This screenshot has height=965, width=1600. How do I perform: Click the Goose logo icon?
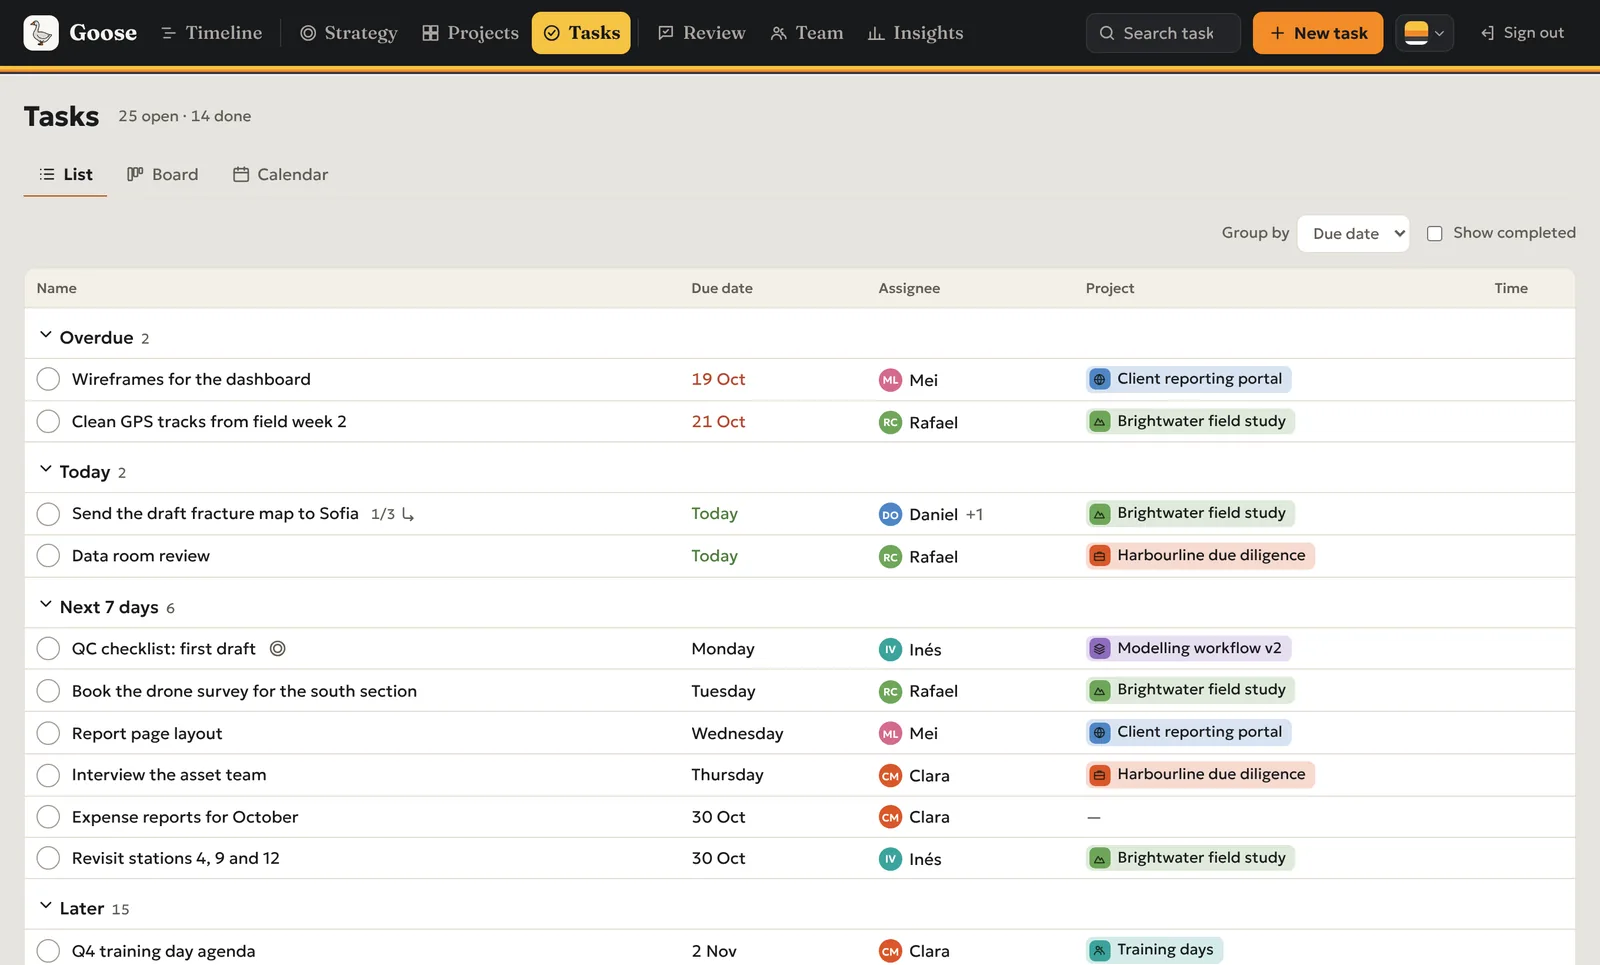(x=41, y=33)
